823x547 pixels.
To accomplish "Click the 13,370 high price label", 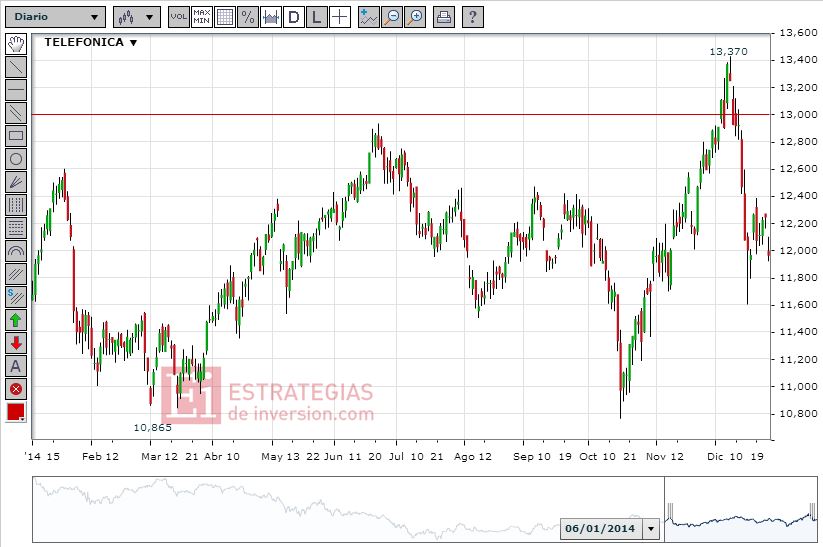I will coord(728,51).
